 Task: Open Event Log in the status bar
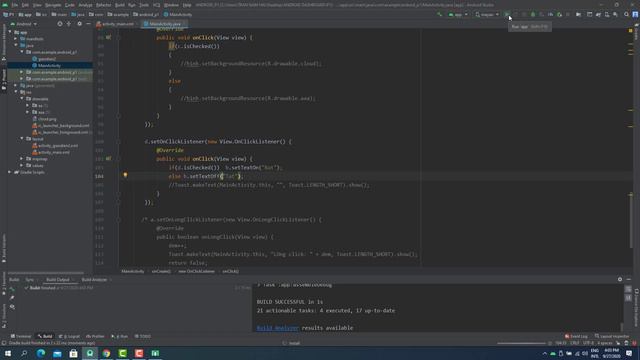pyautogui.click(x=576, y=336)
